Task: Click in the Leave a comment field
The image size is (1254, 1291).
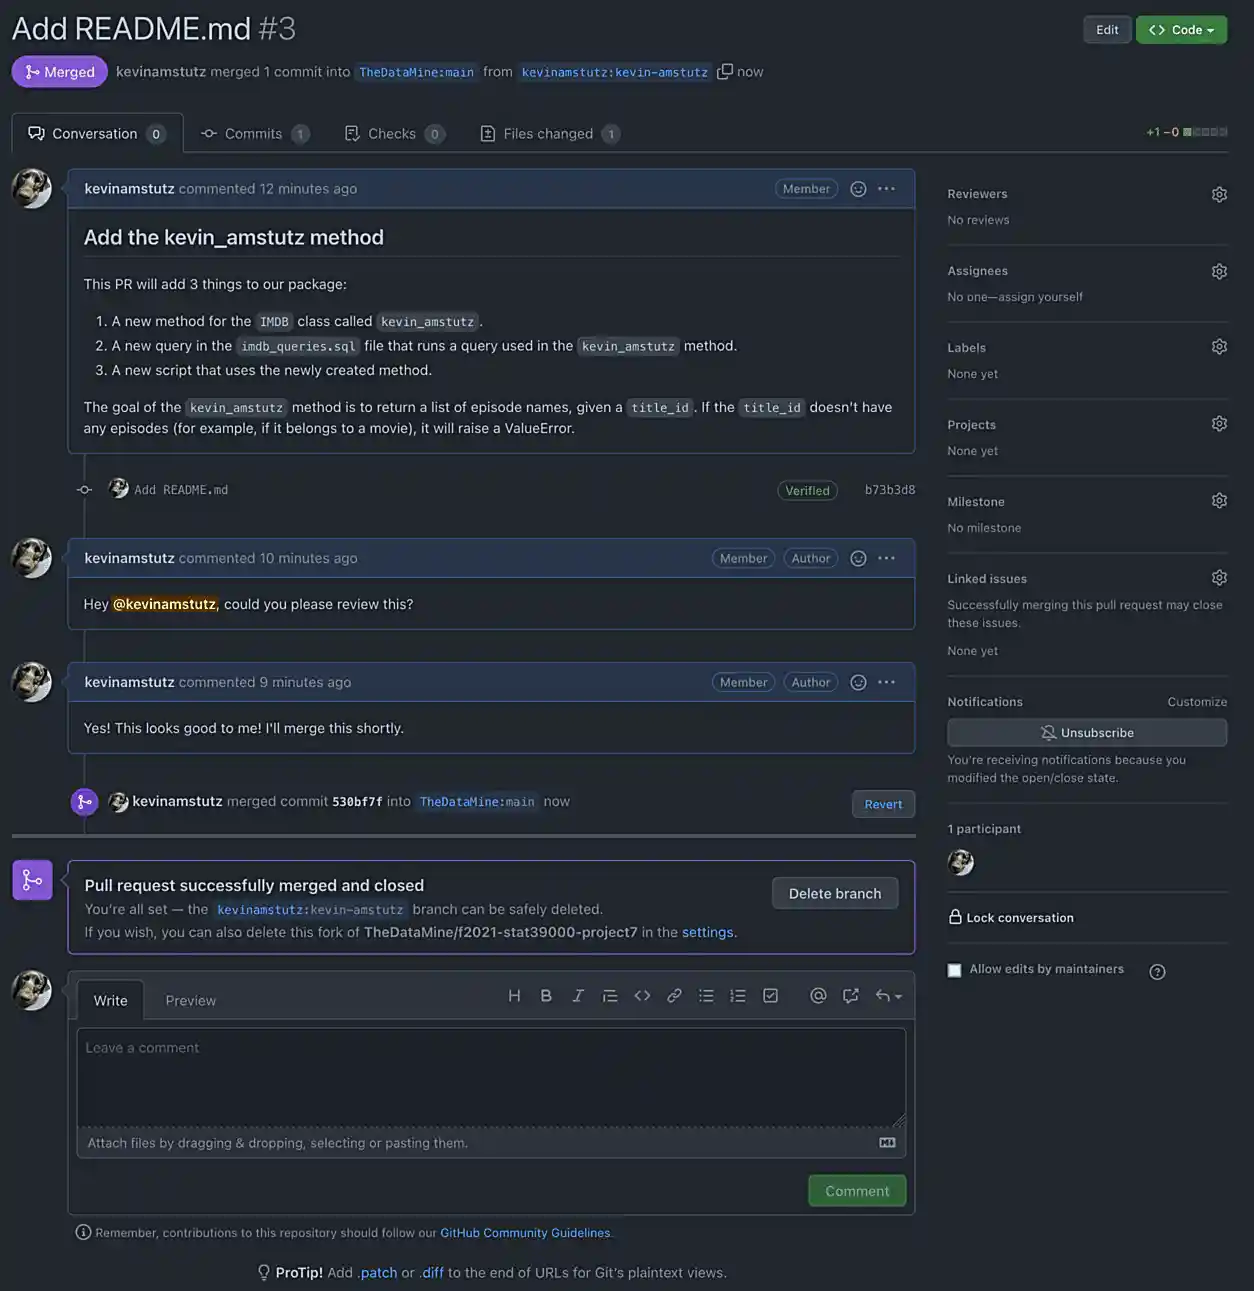Action: pyautogui.click(x=491, y=1077)
